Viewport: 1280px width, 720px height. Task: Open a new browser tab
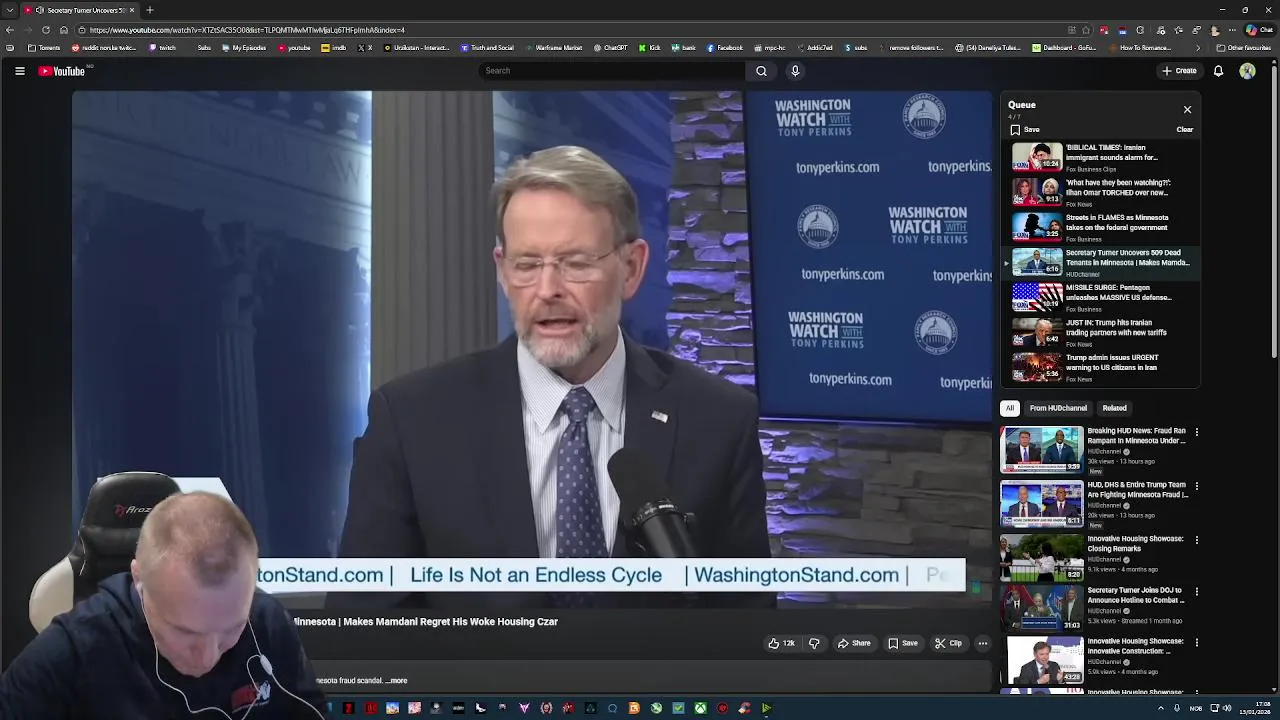tap(149, 10)
